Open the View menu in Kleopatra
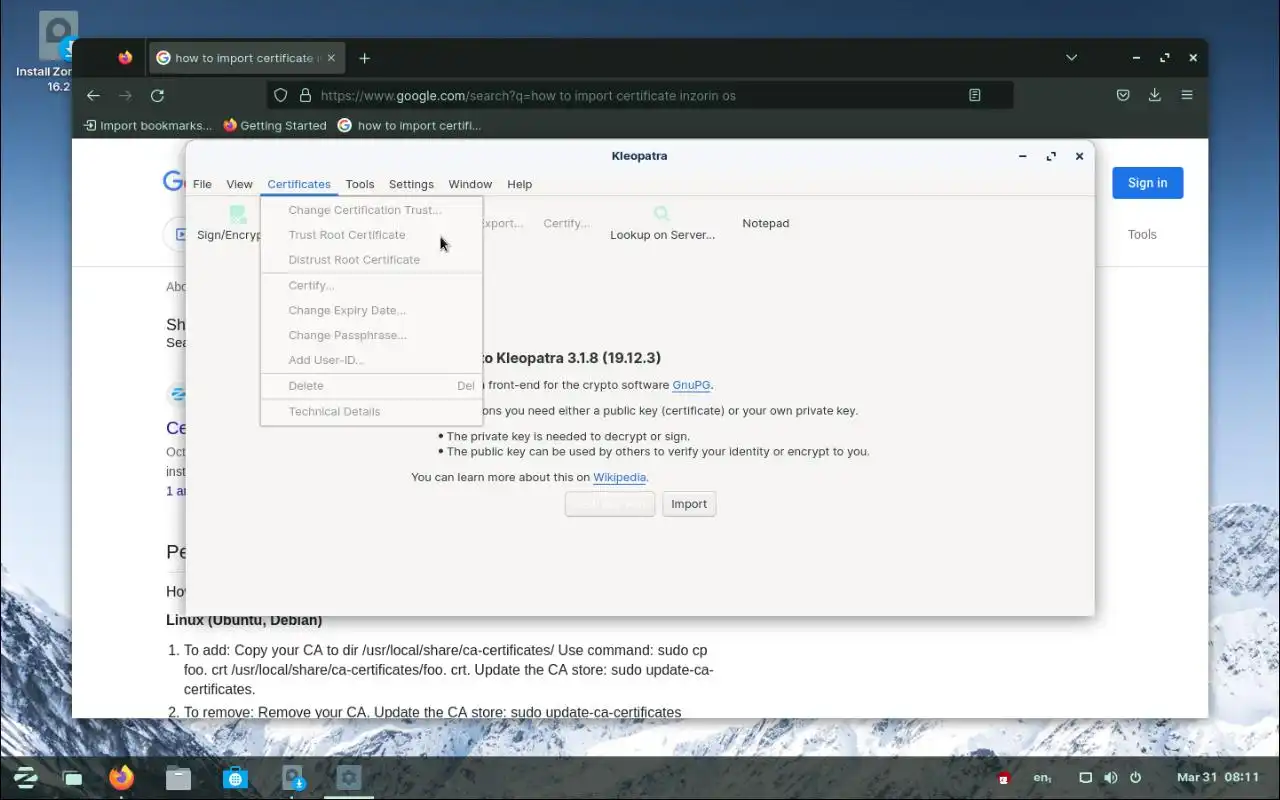This screenshot has width=1280, height=800. (239, 184)
